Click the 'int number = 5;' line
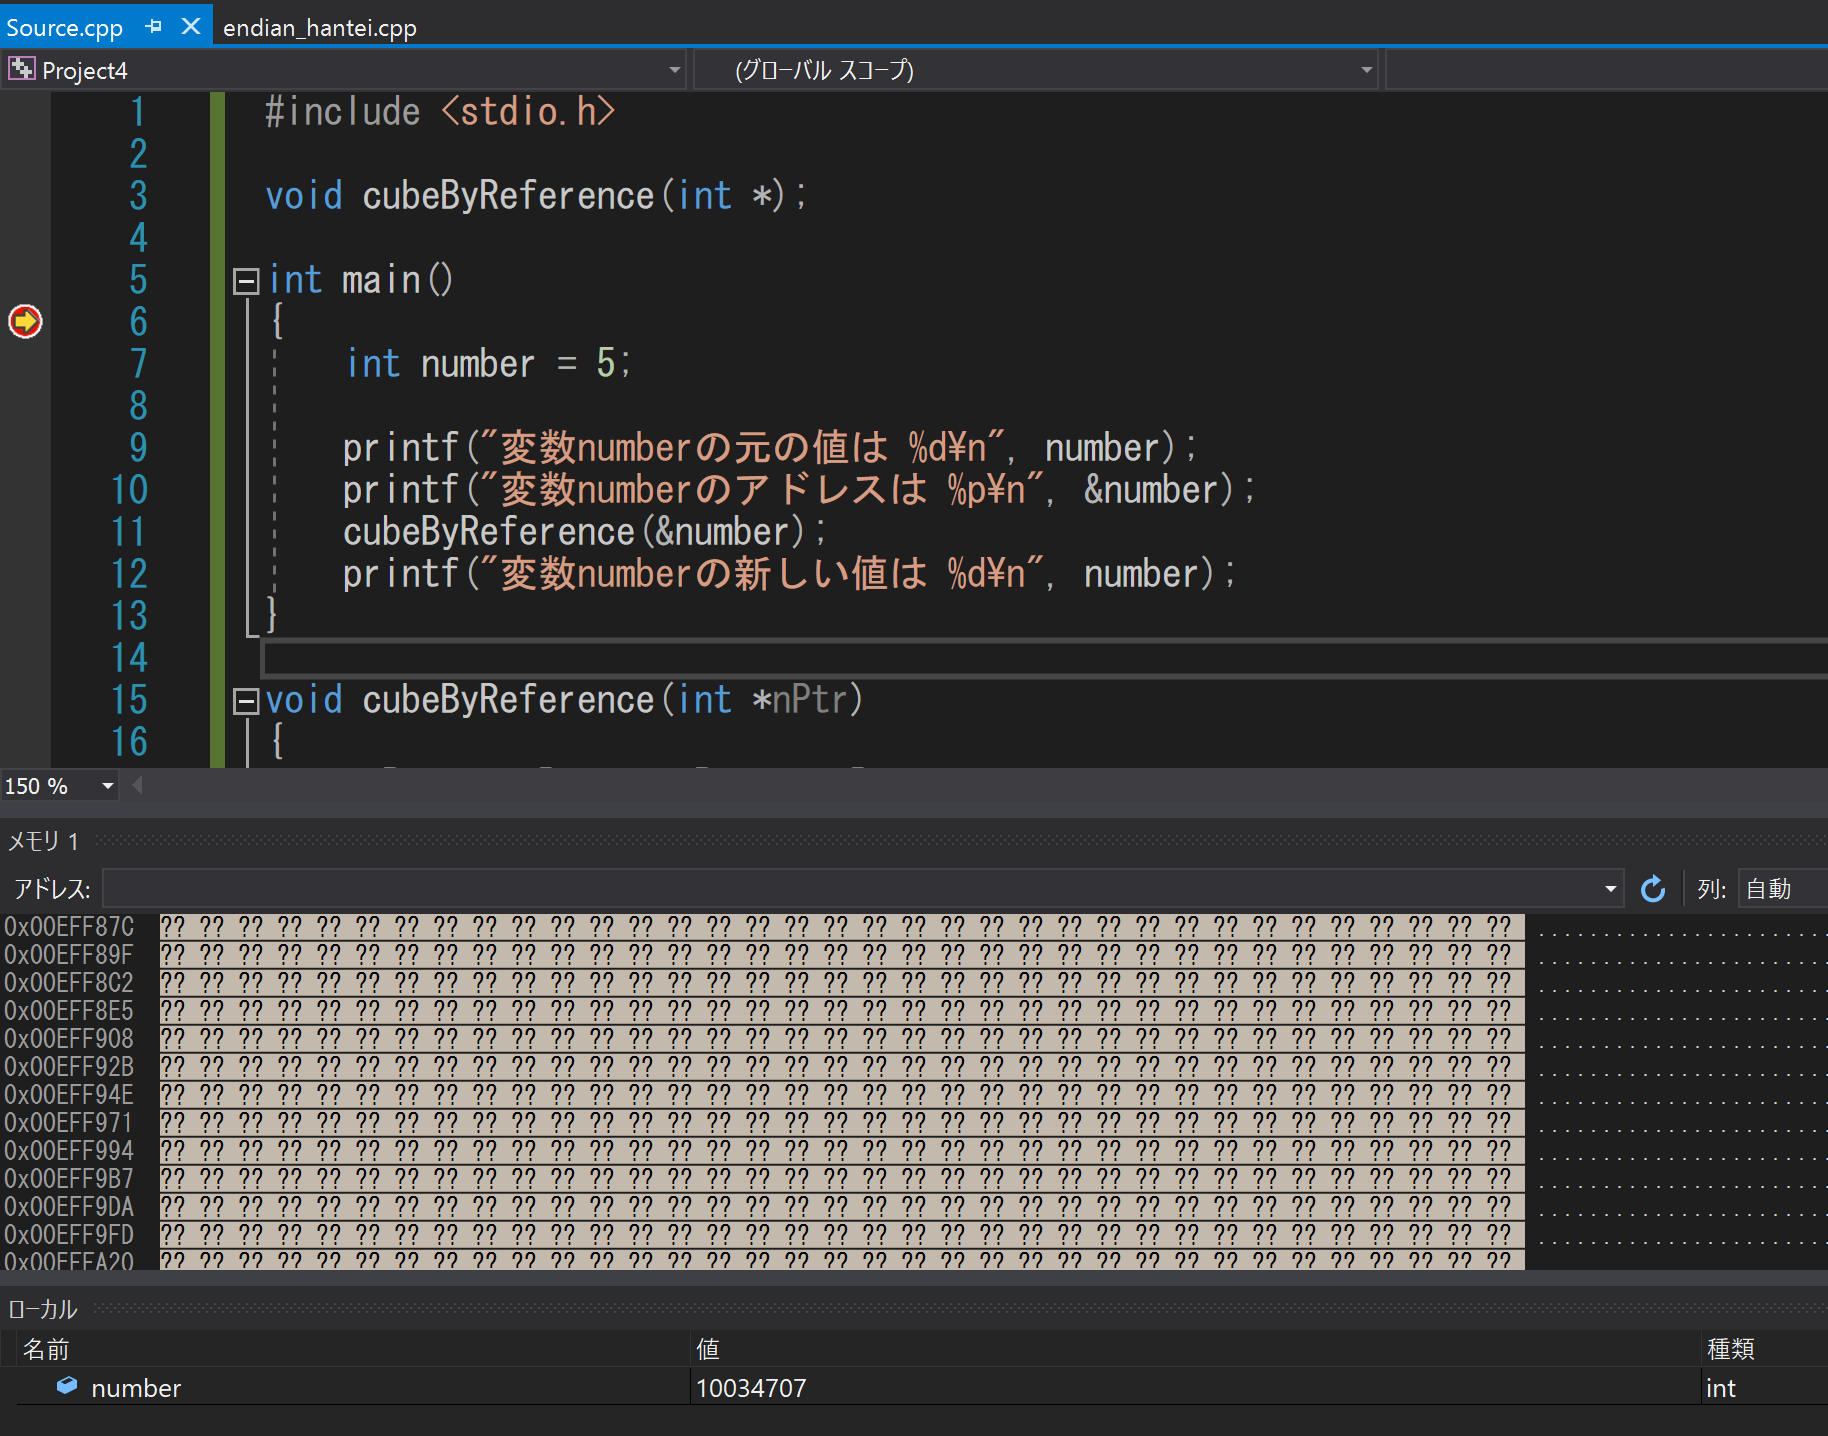 (x=488, y=363)
